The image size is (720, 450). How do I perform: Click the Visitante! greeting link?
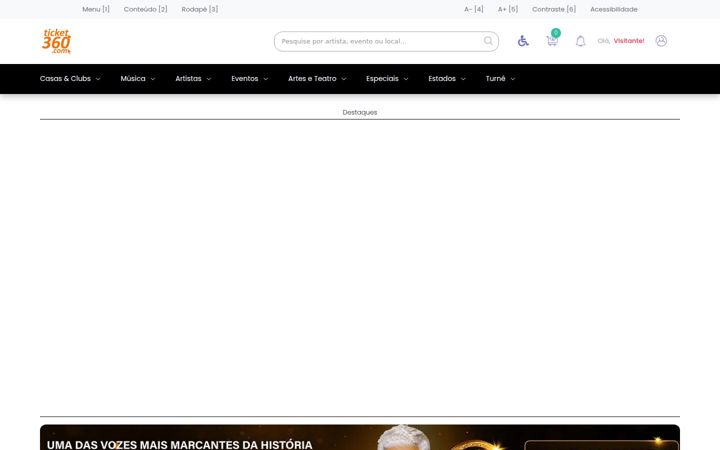tap(629, 41)
